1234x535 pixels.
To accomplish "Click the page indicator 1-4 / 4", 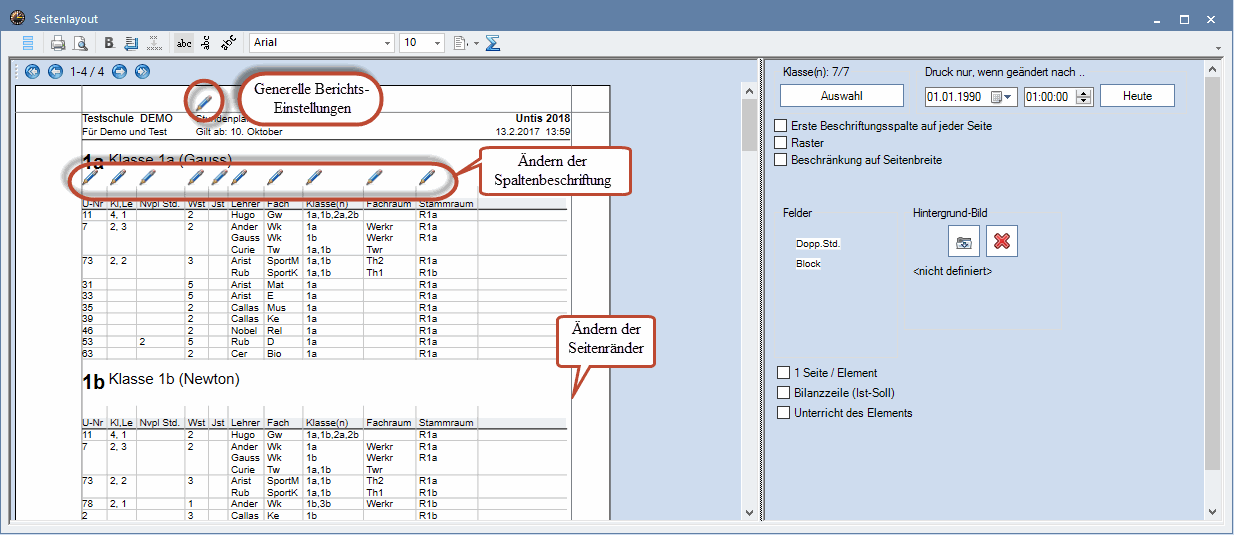I will pyautogui.click(x=87, y=71).
